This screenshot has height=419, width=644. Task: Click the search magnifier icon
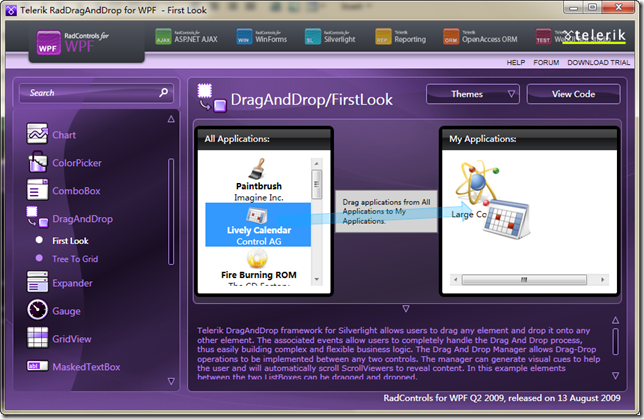[x=163, y=92]
